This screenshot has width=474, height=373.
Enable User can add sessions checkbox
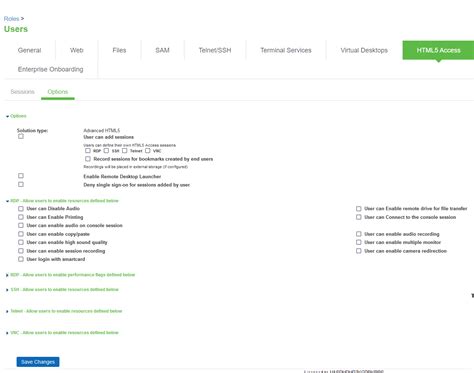pyautogui.click(x=21, y=136)
